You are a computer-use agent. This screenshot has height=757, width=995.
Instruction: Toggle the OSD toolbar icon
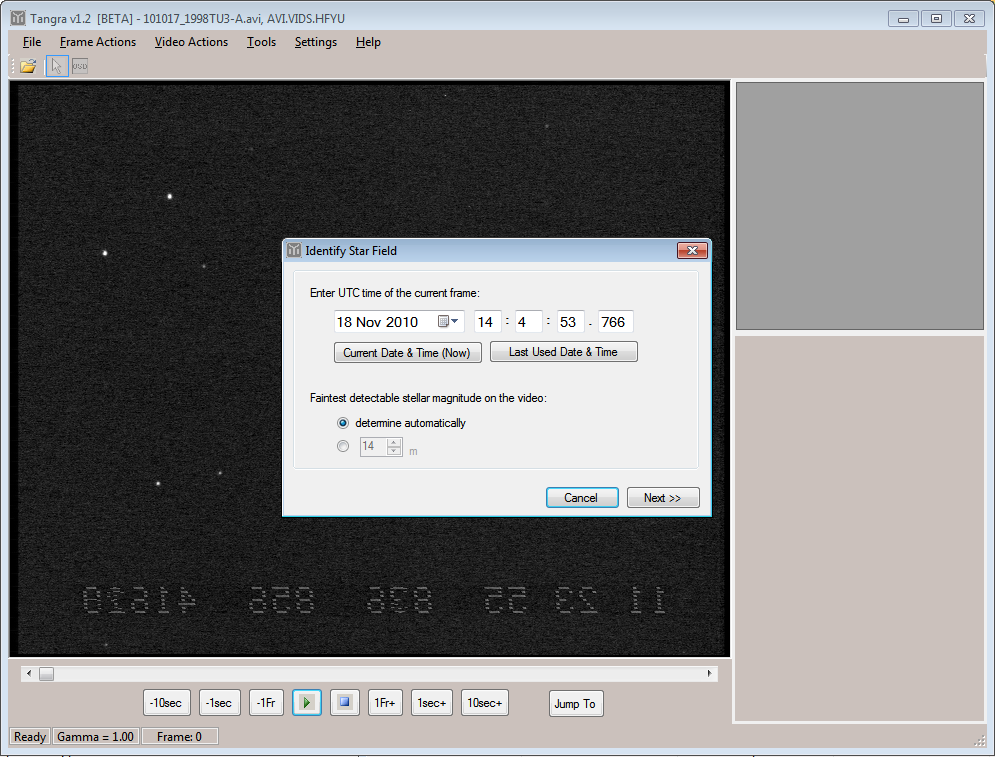pos(80,66)
